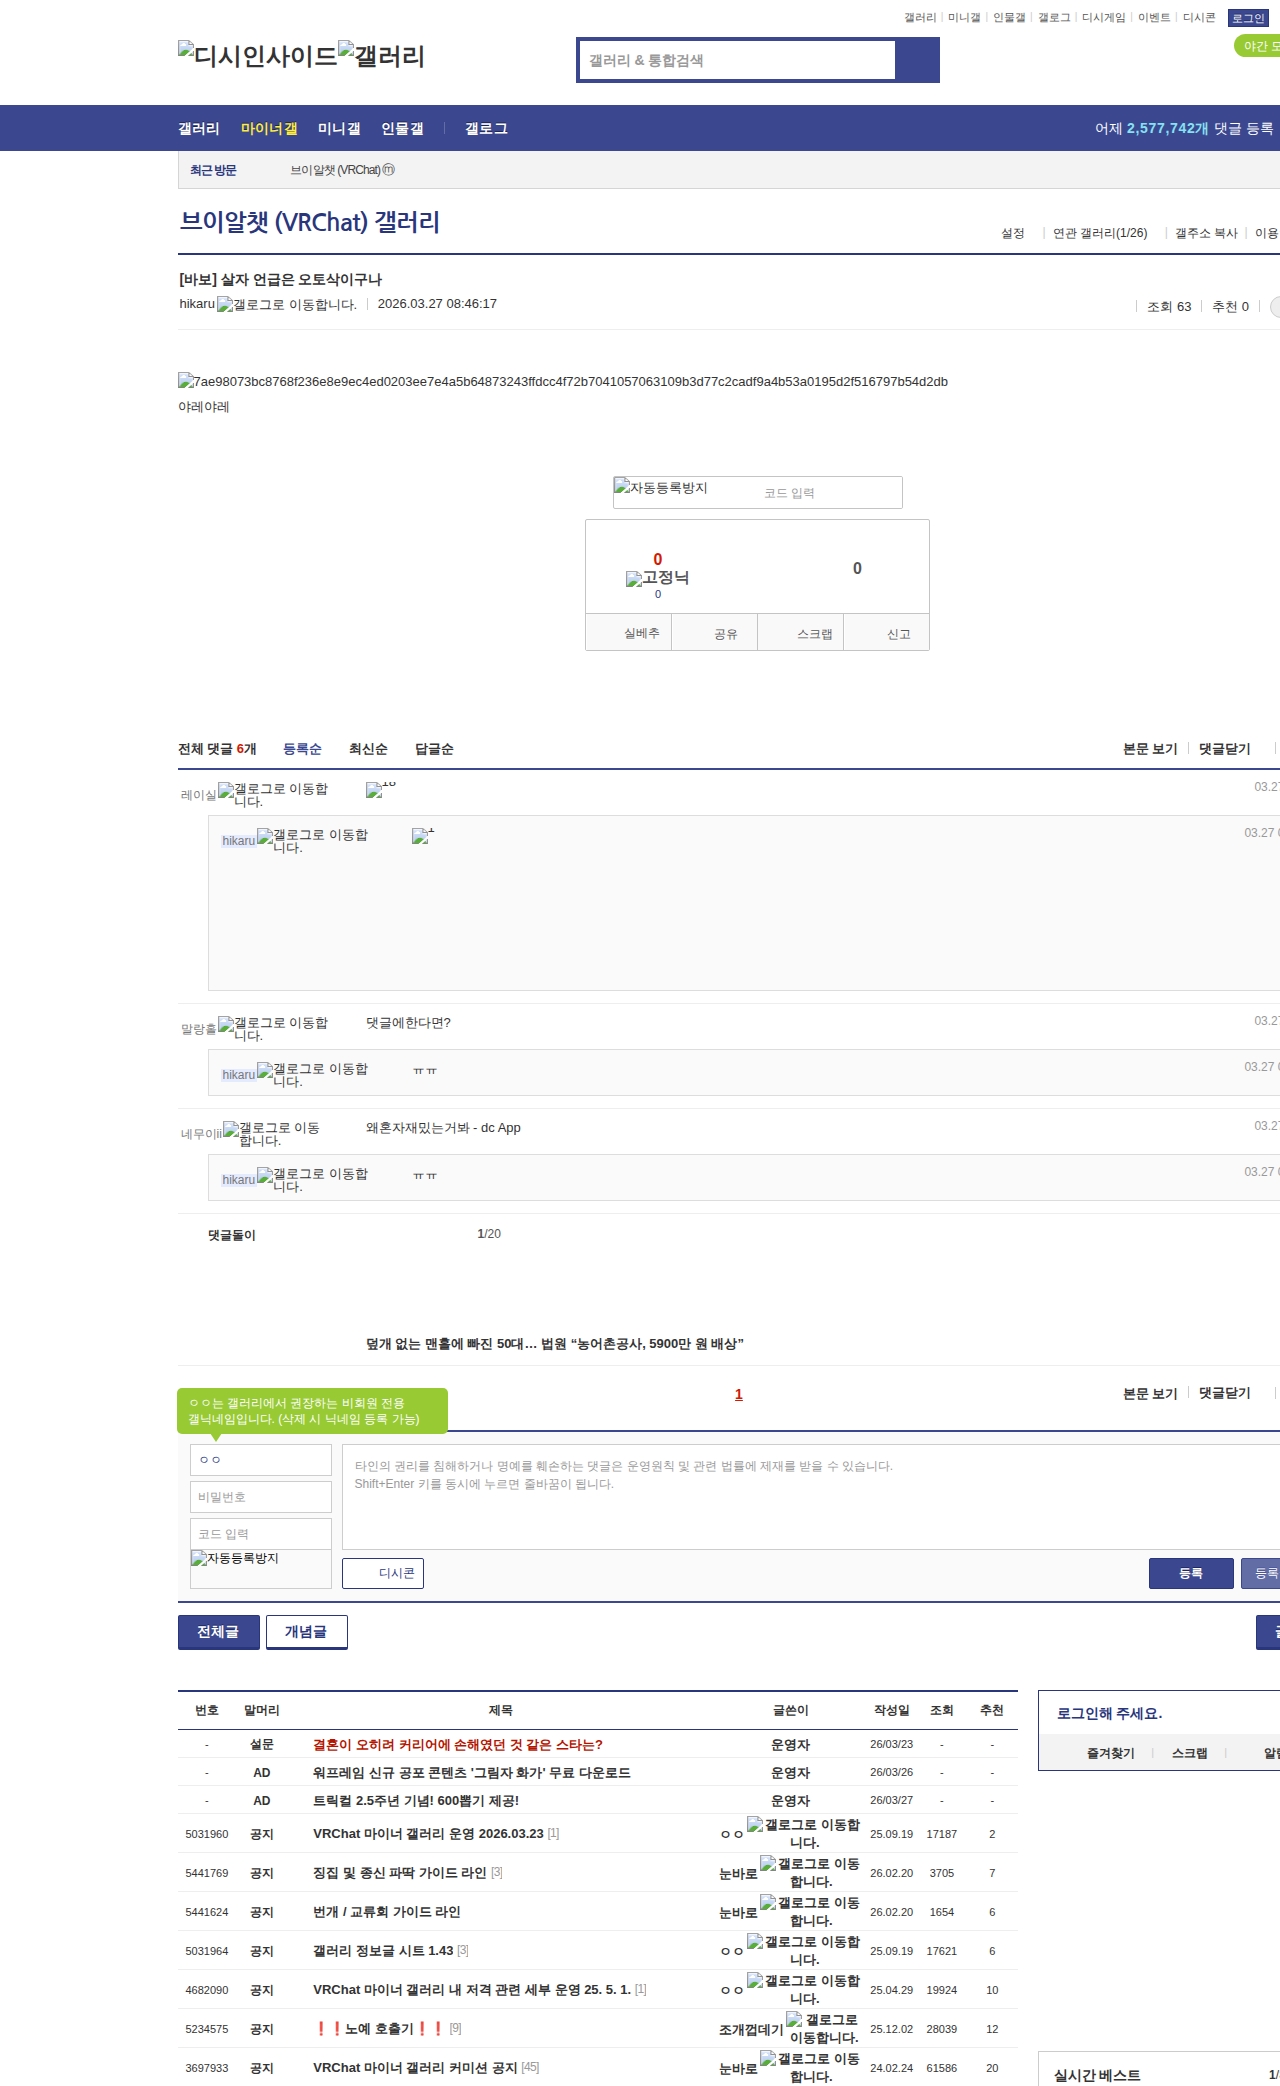1280x2086 pixels.
Task: Click the gallog icon next to commenter 레이실
Action: tap(272, 795)
